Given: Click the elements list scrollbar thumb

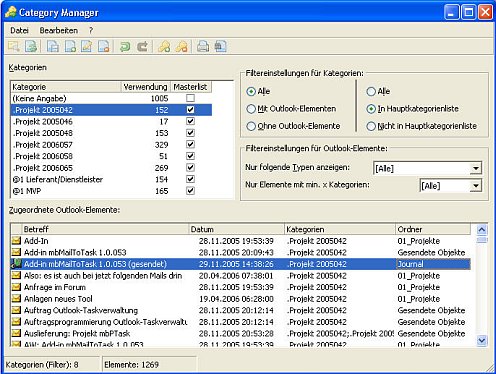Looking at the screenshot, I should 482,240.
